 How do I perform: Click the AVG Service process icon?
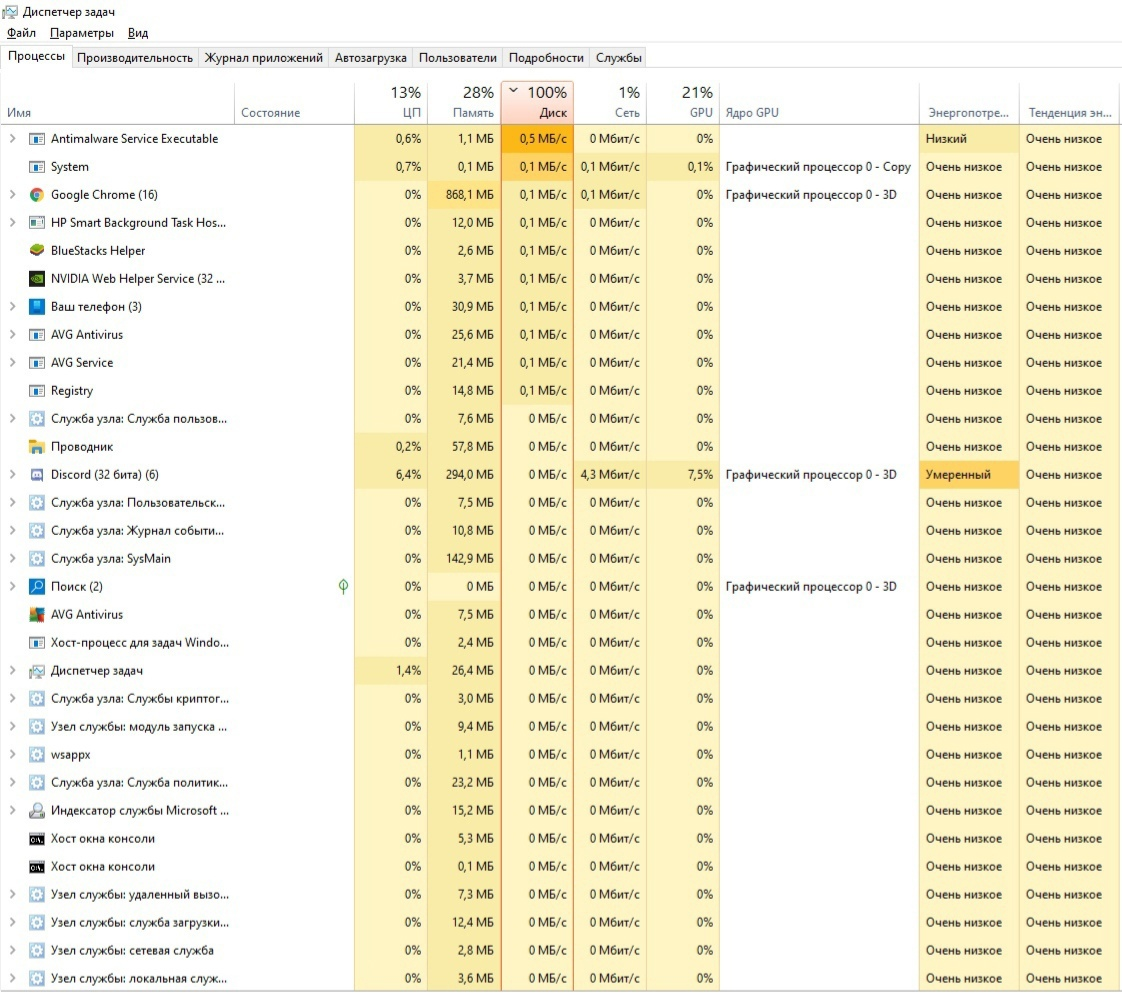pos(36,363)
